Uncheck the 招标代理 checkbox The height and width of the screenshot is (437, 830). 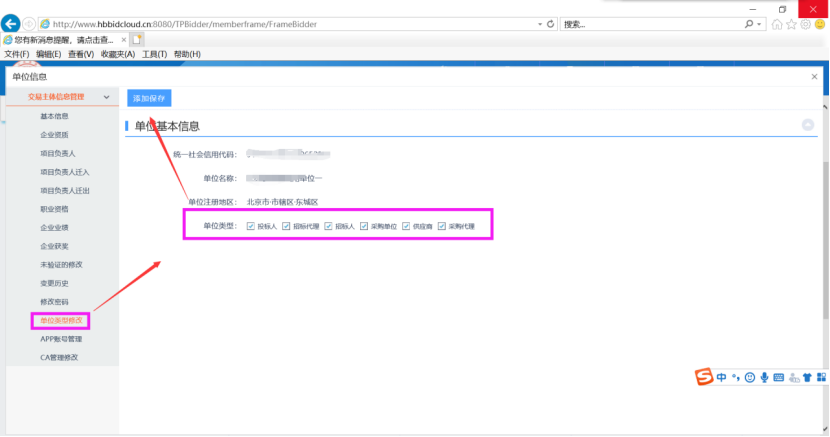pyautogui.click(x=286, y=227)
